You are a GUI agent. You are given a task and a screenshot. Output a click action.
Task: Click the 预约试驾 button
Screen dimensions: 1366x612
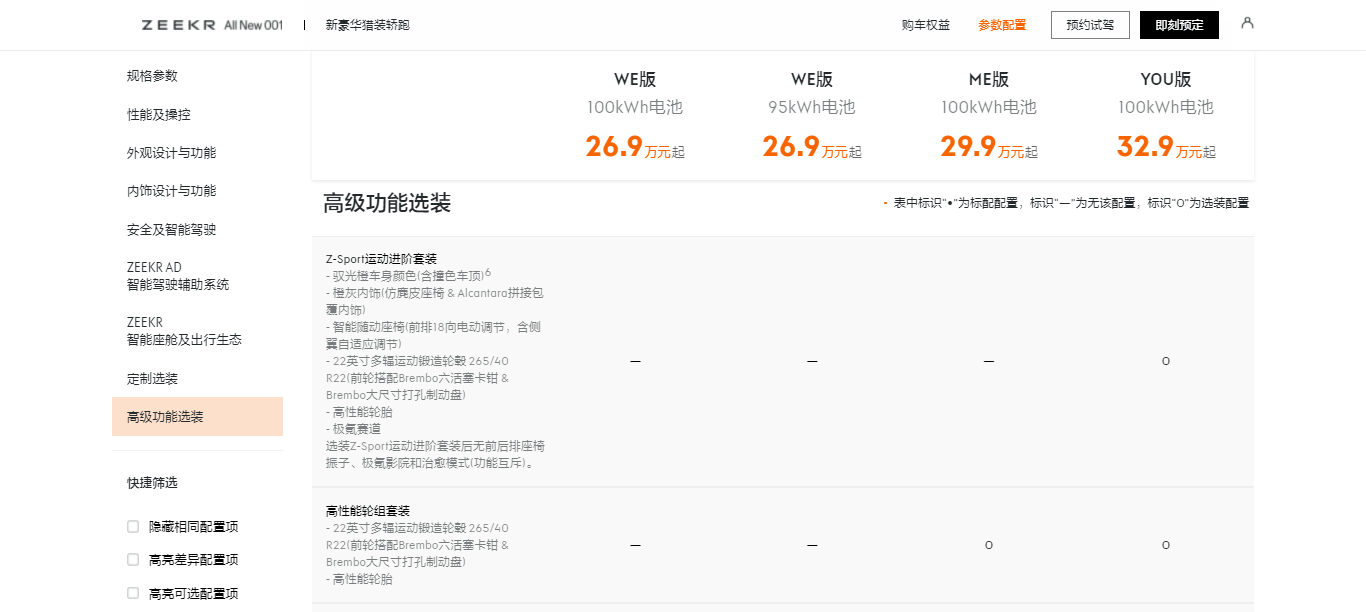1090,25
